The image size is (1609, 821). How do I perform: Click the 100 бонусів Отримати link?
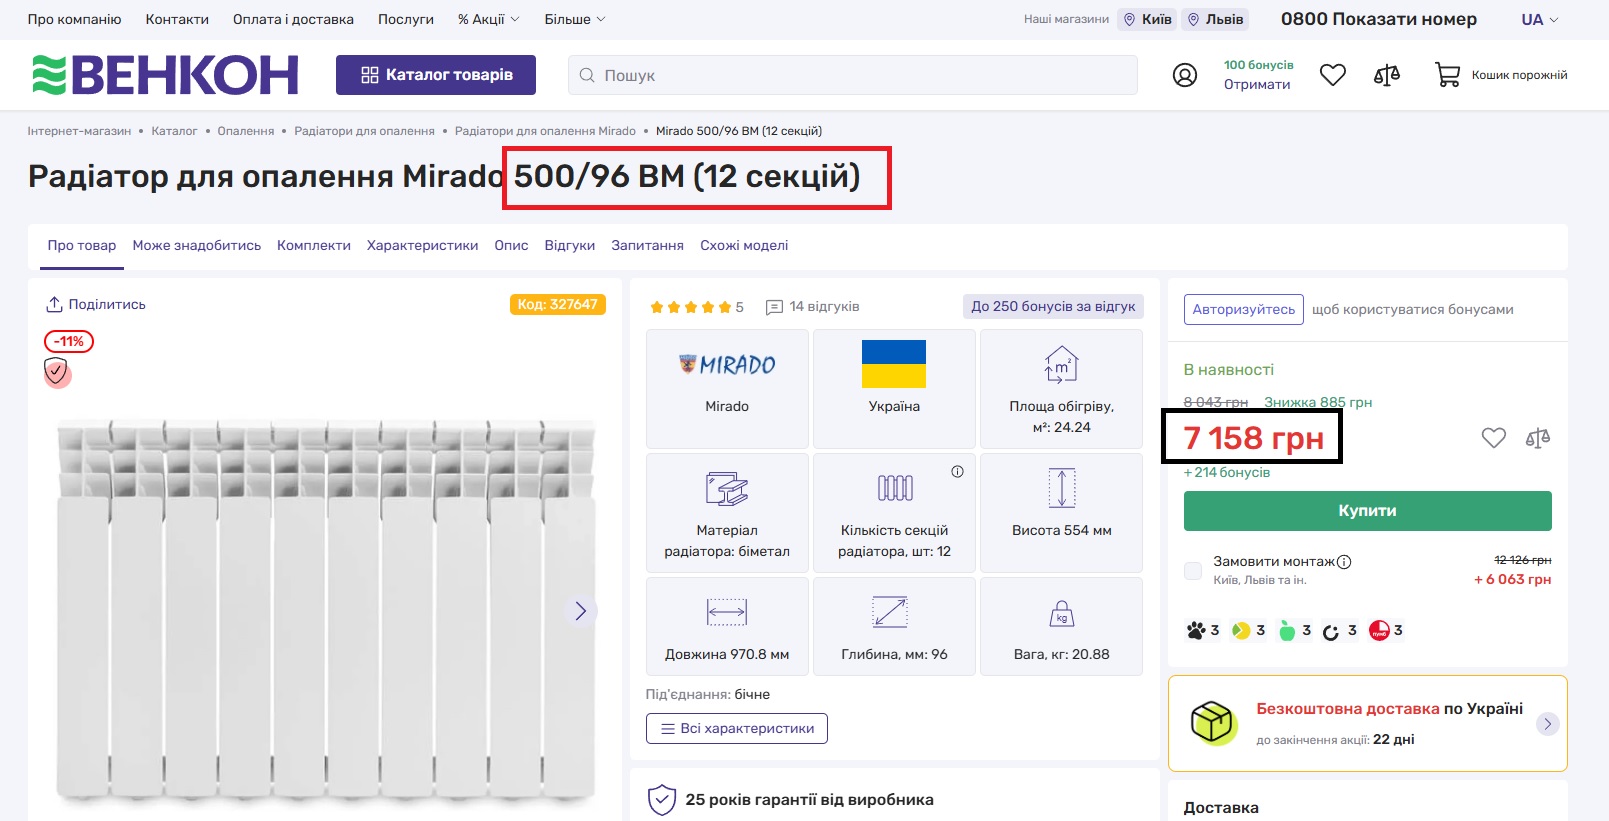(1258, 75)
